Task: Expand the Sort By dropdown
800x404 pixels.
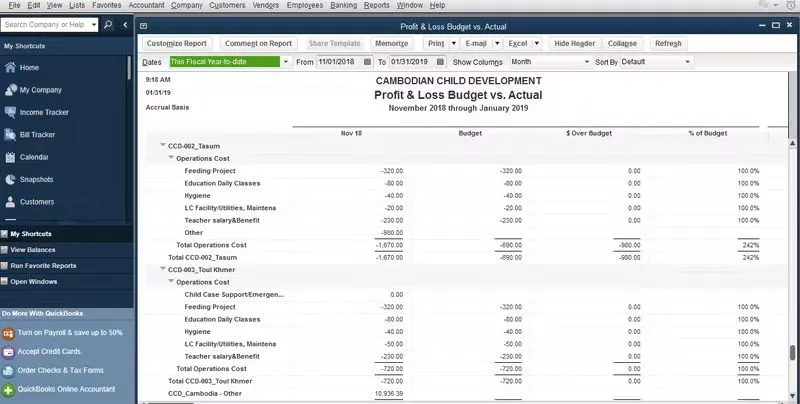Action: (690, 62)
